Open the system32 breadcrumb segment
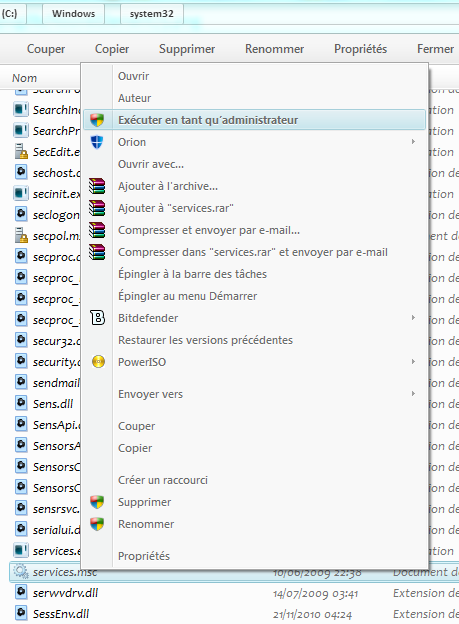Image resolution: width=459 pixels, height=624 pixels. pos(152,14)
